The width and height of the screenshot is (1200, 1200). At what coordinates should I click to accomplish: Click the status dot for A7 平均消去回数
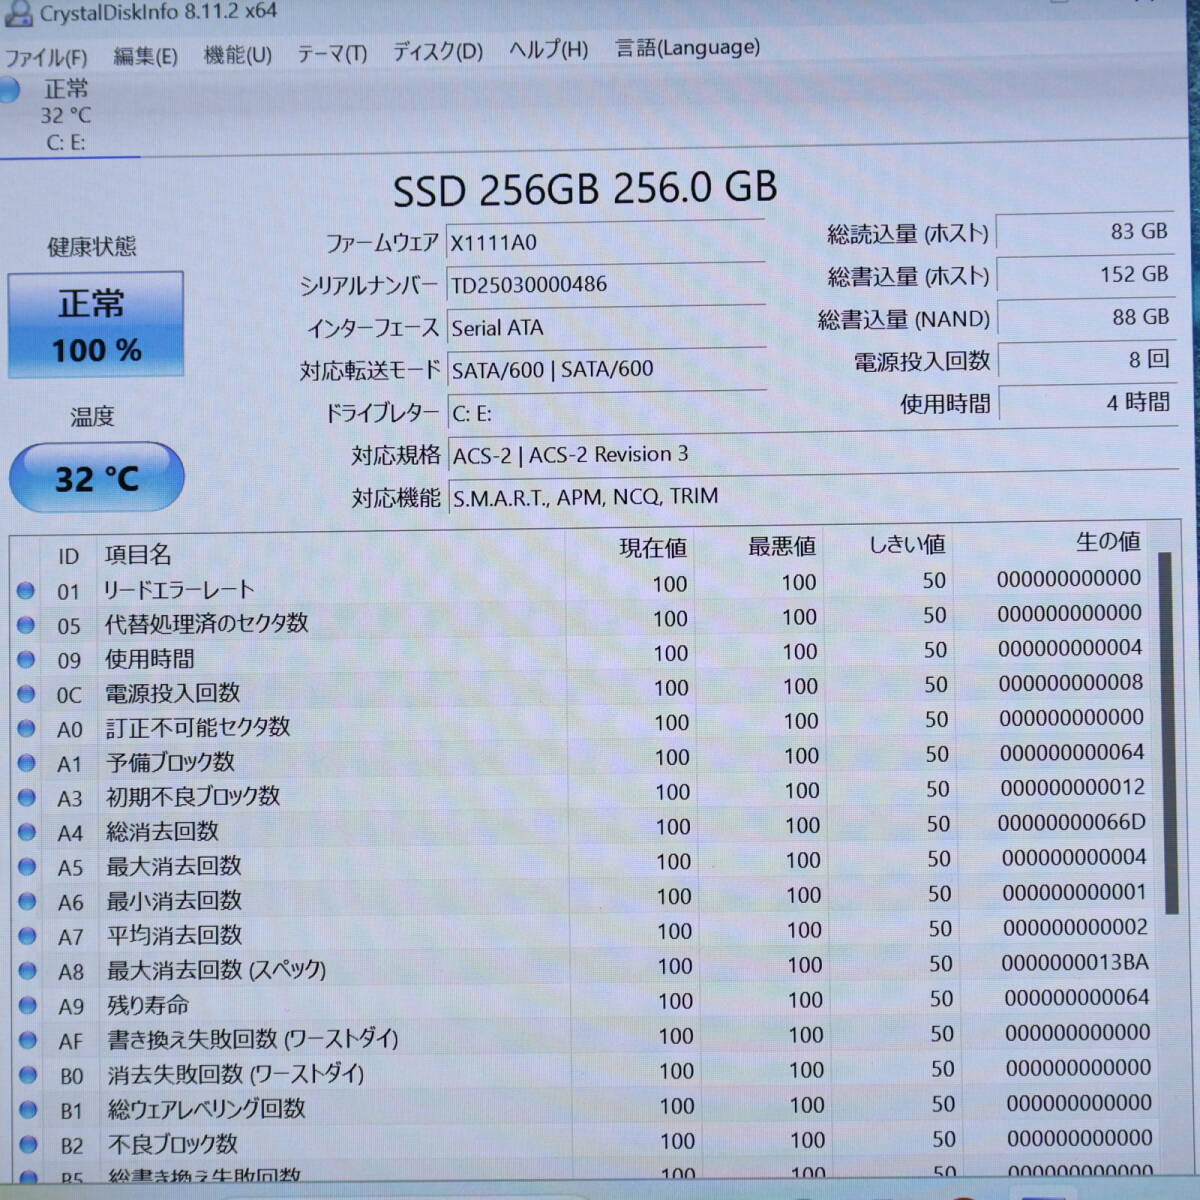tap(27, 937)
